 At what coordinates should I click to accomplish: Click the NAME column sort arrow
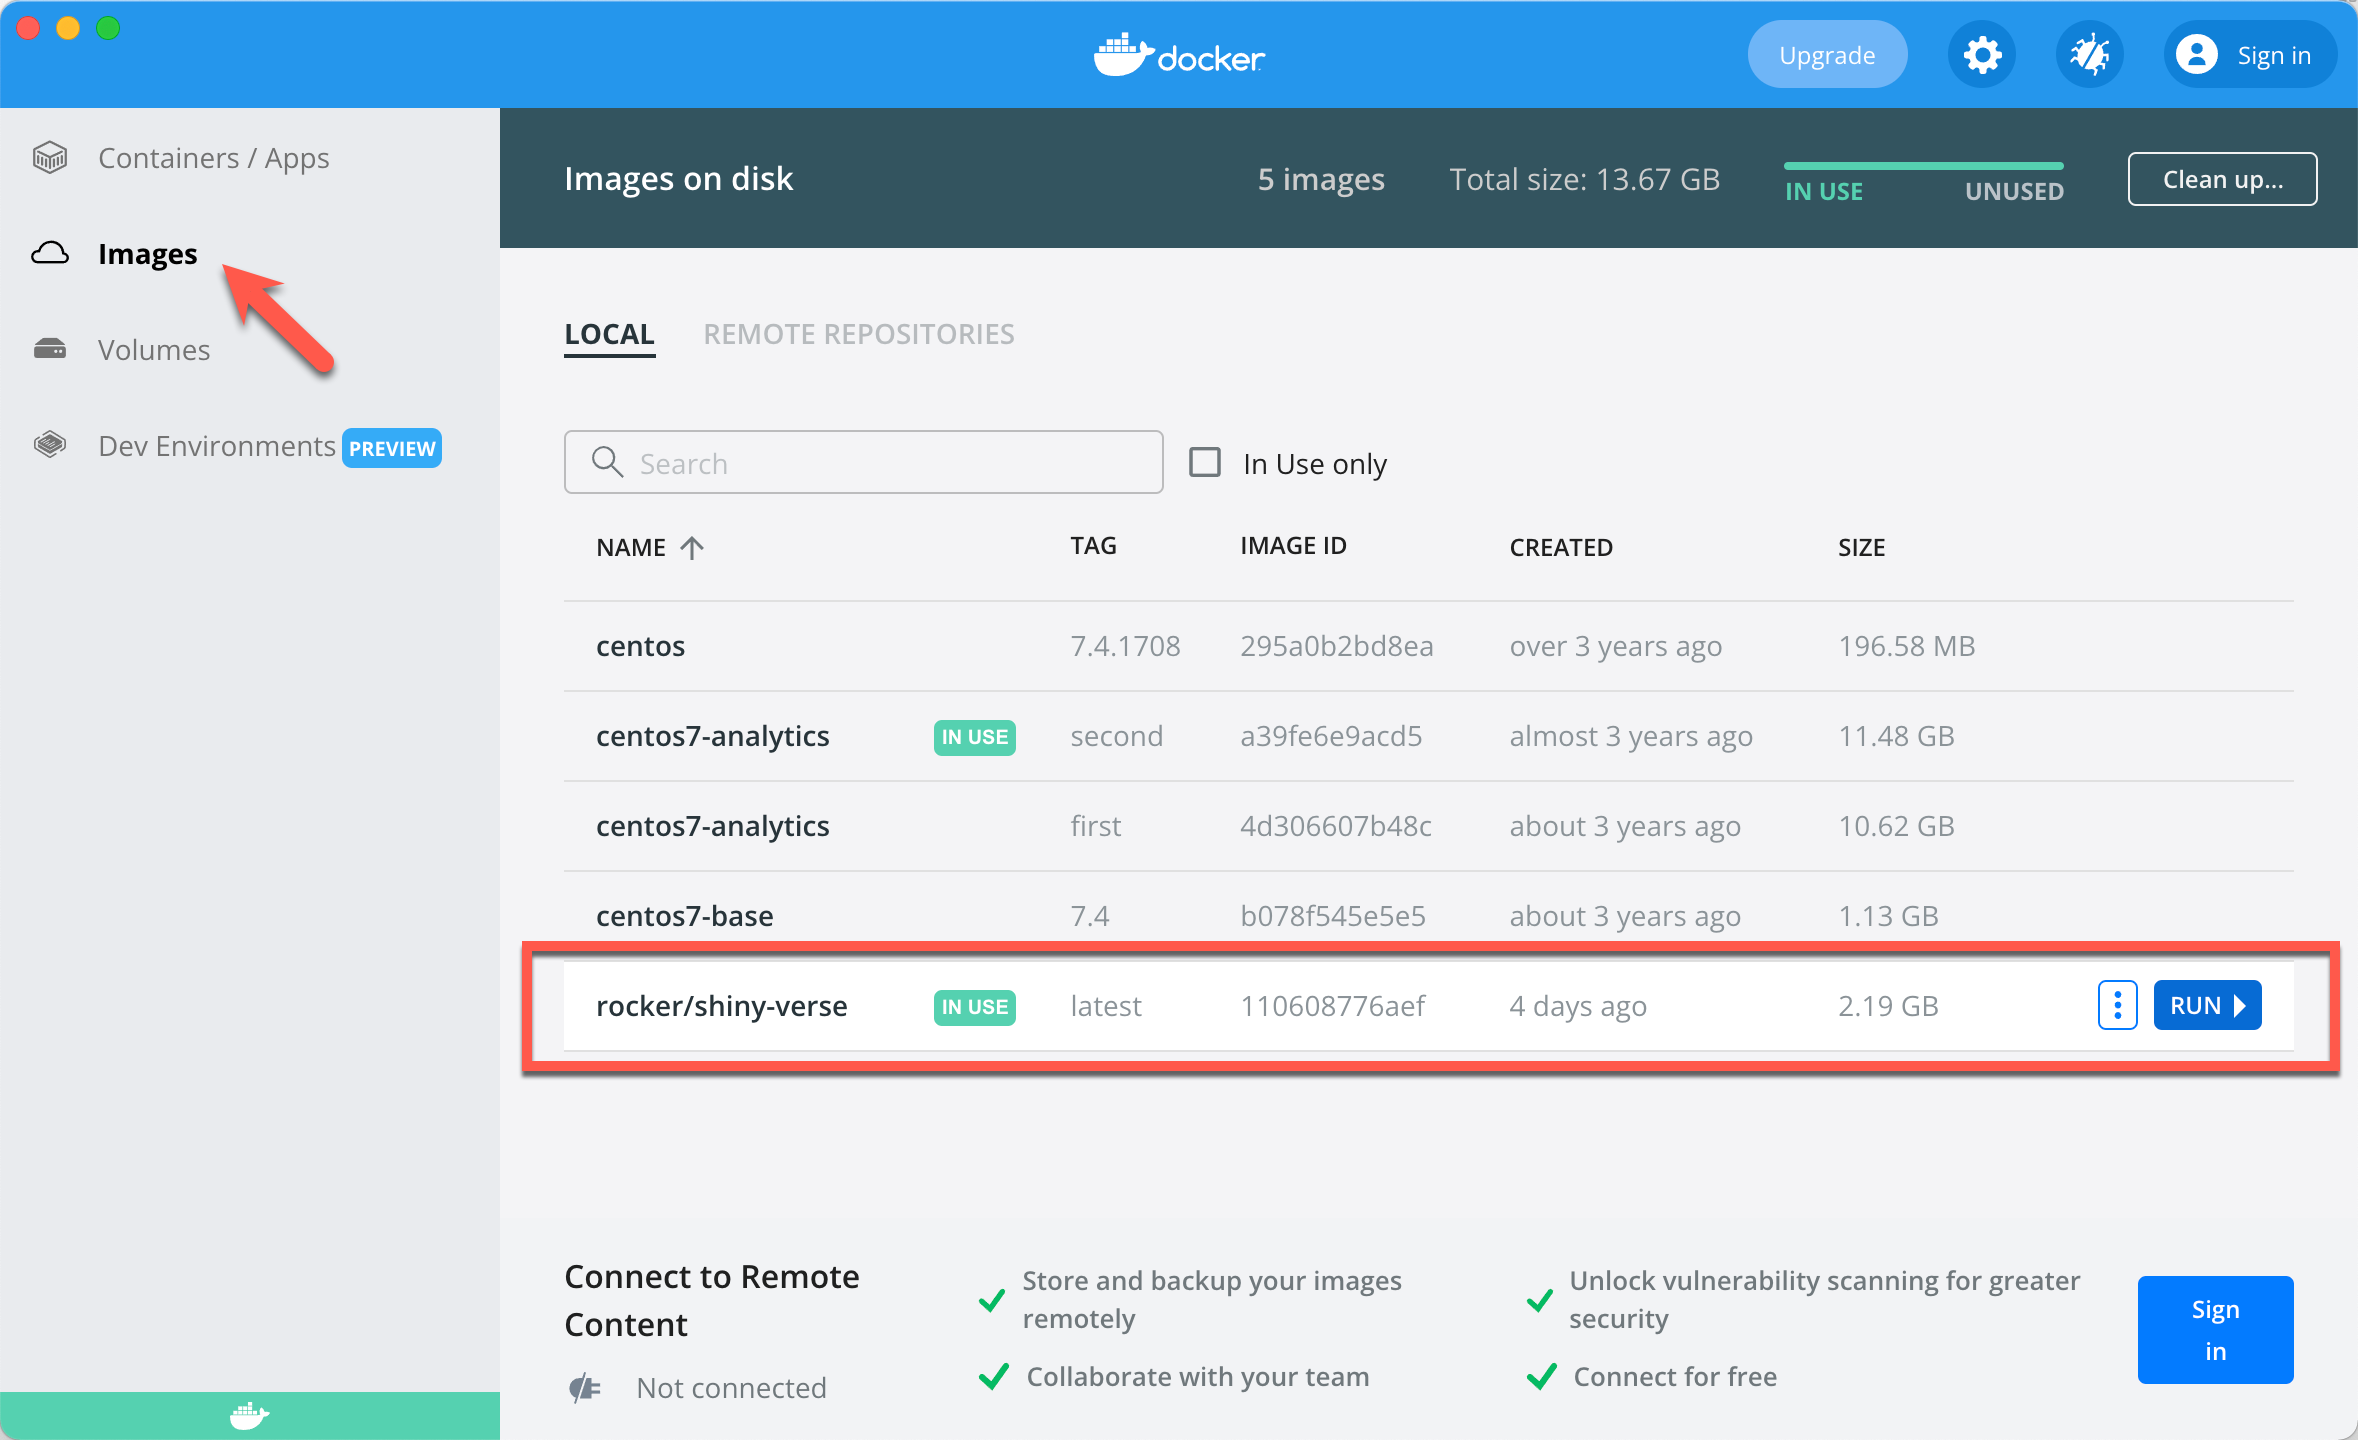(692, 547)
